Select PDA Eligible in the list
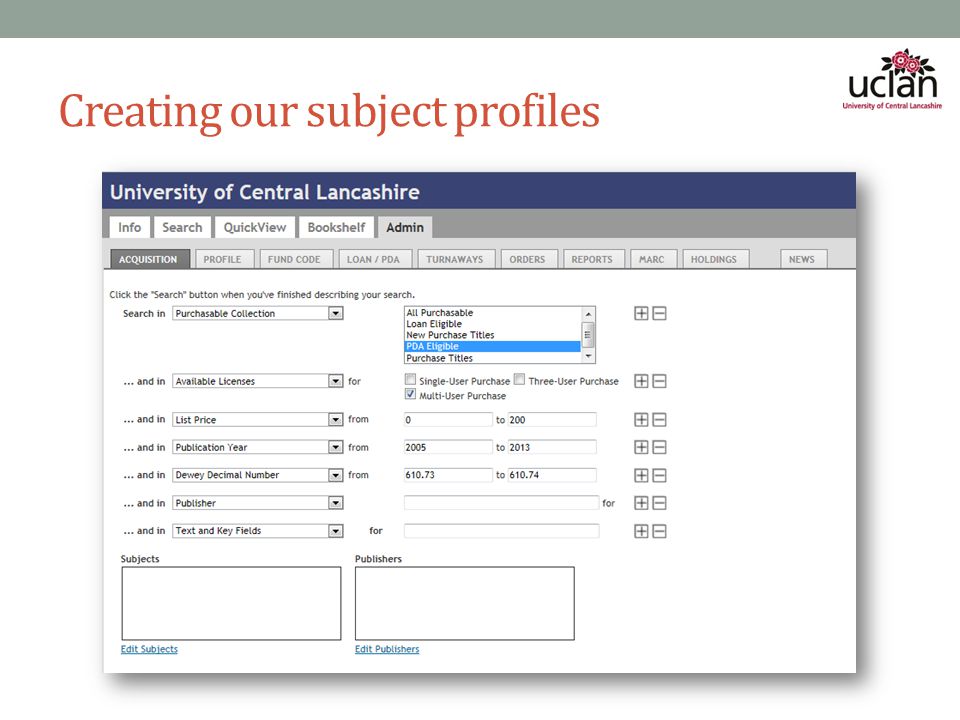This screenshot has height=720, width=960. [493, 347]
